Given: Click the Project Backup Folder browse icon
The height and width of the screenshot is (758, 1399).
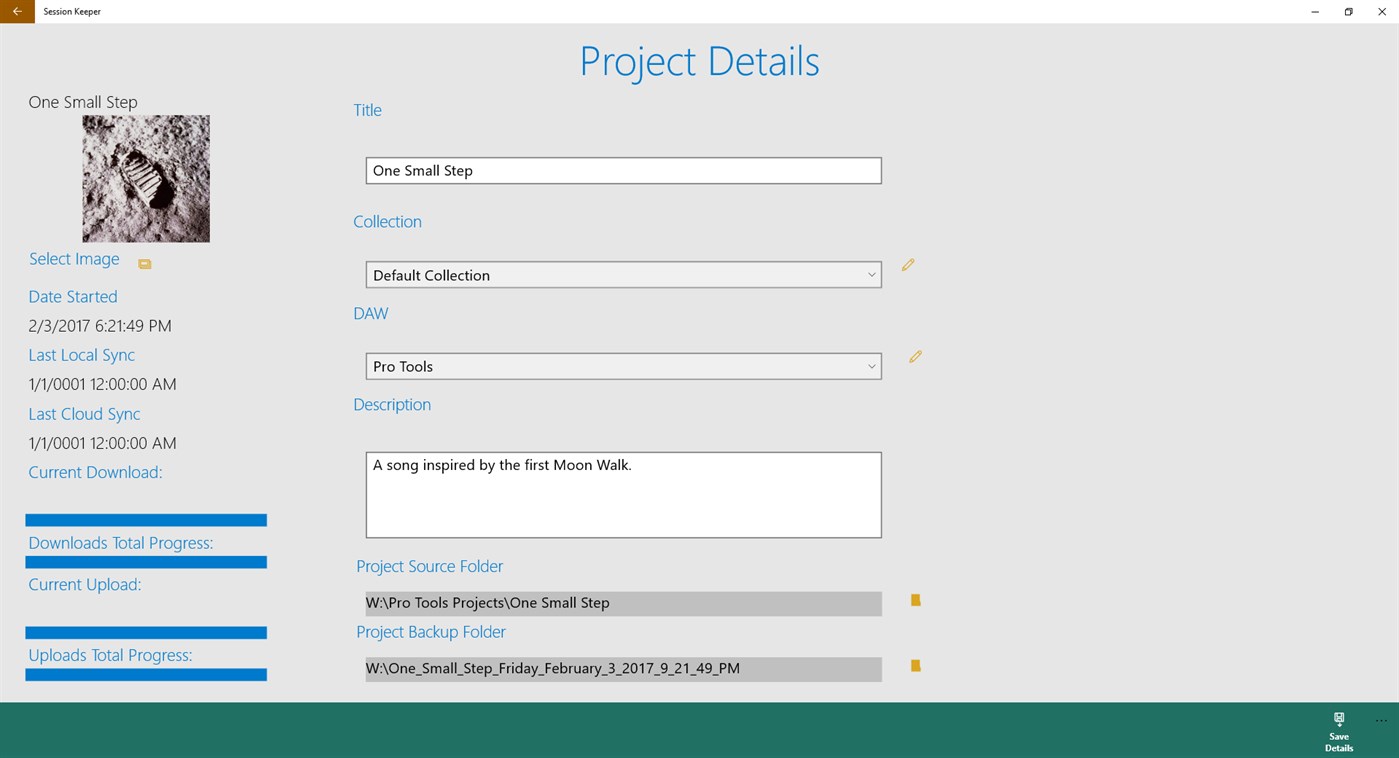Looking at the screenshot, I should coord(915,666).
